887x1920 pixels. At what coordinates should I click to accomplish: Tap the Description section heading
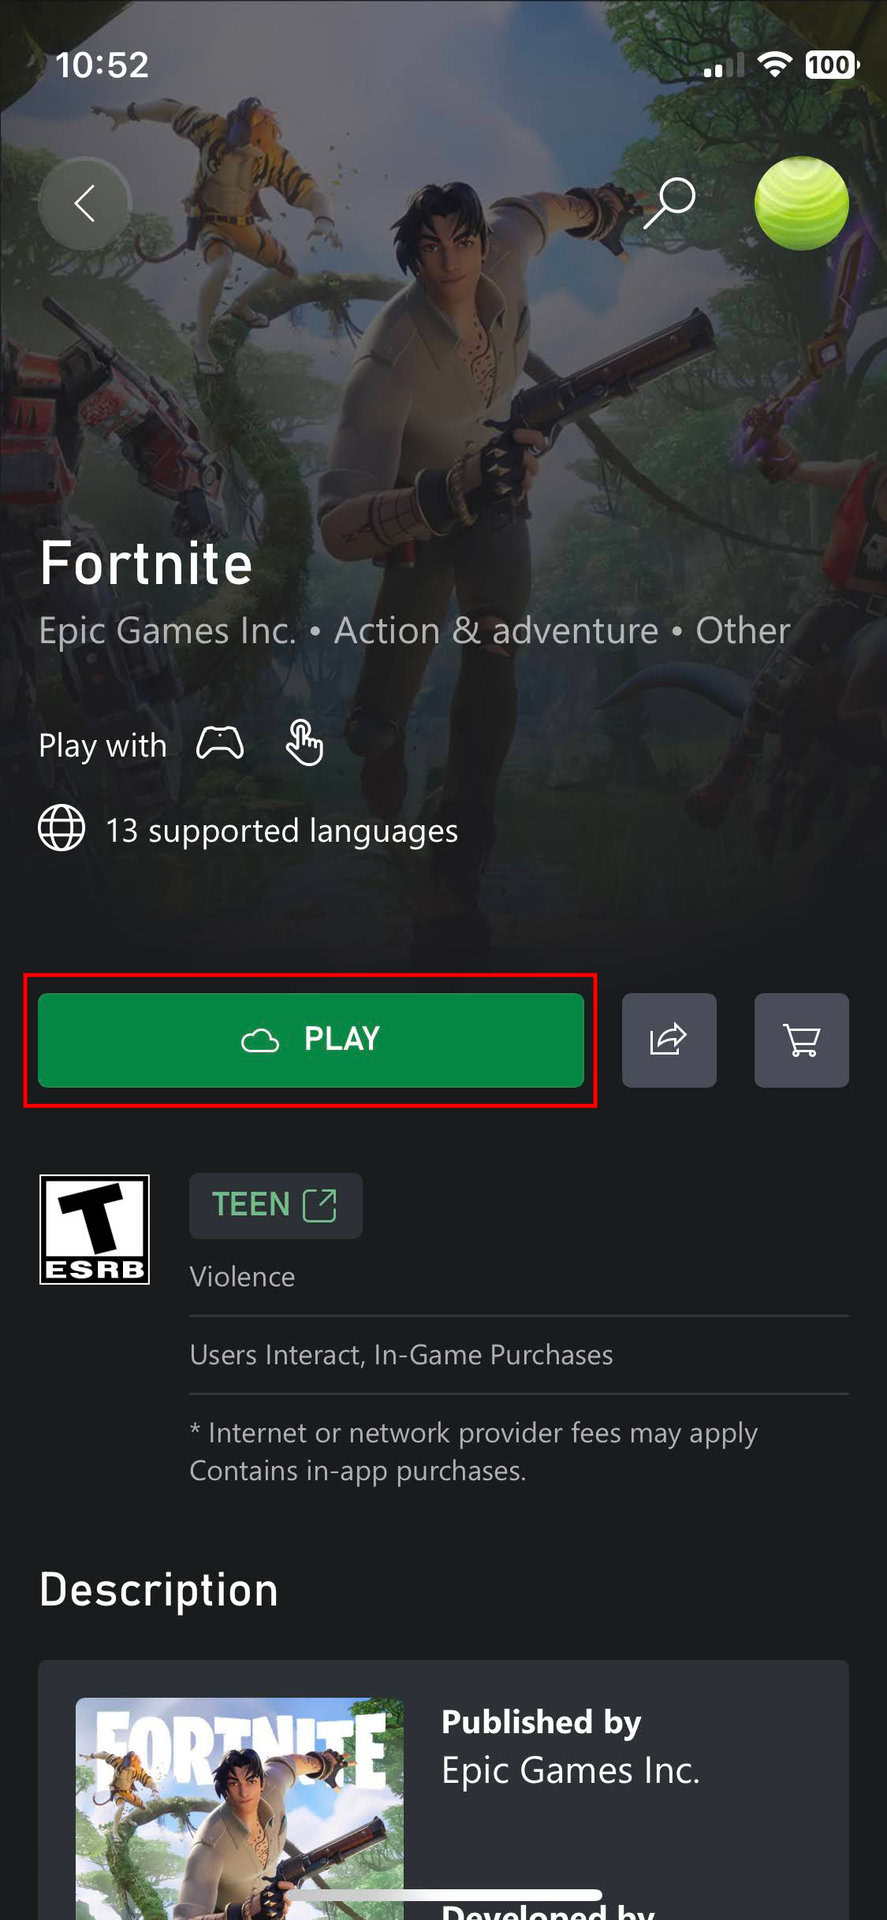coord(159,1590)
